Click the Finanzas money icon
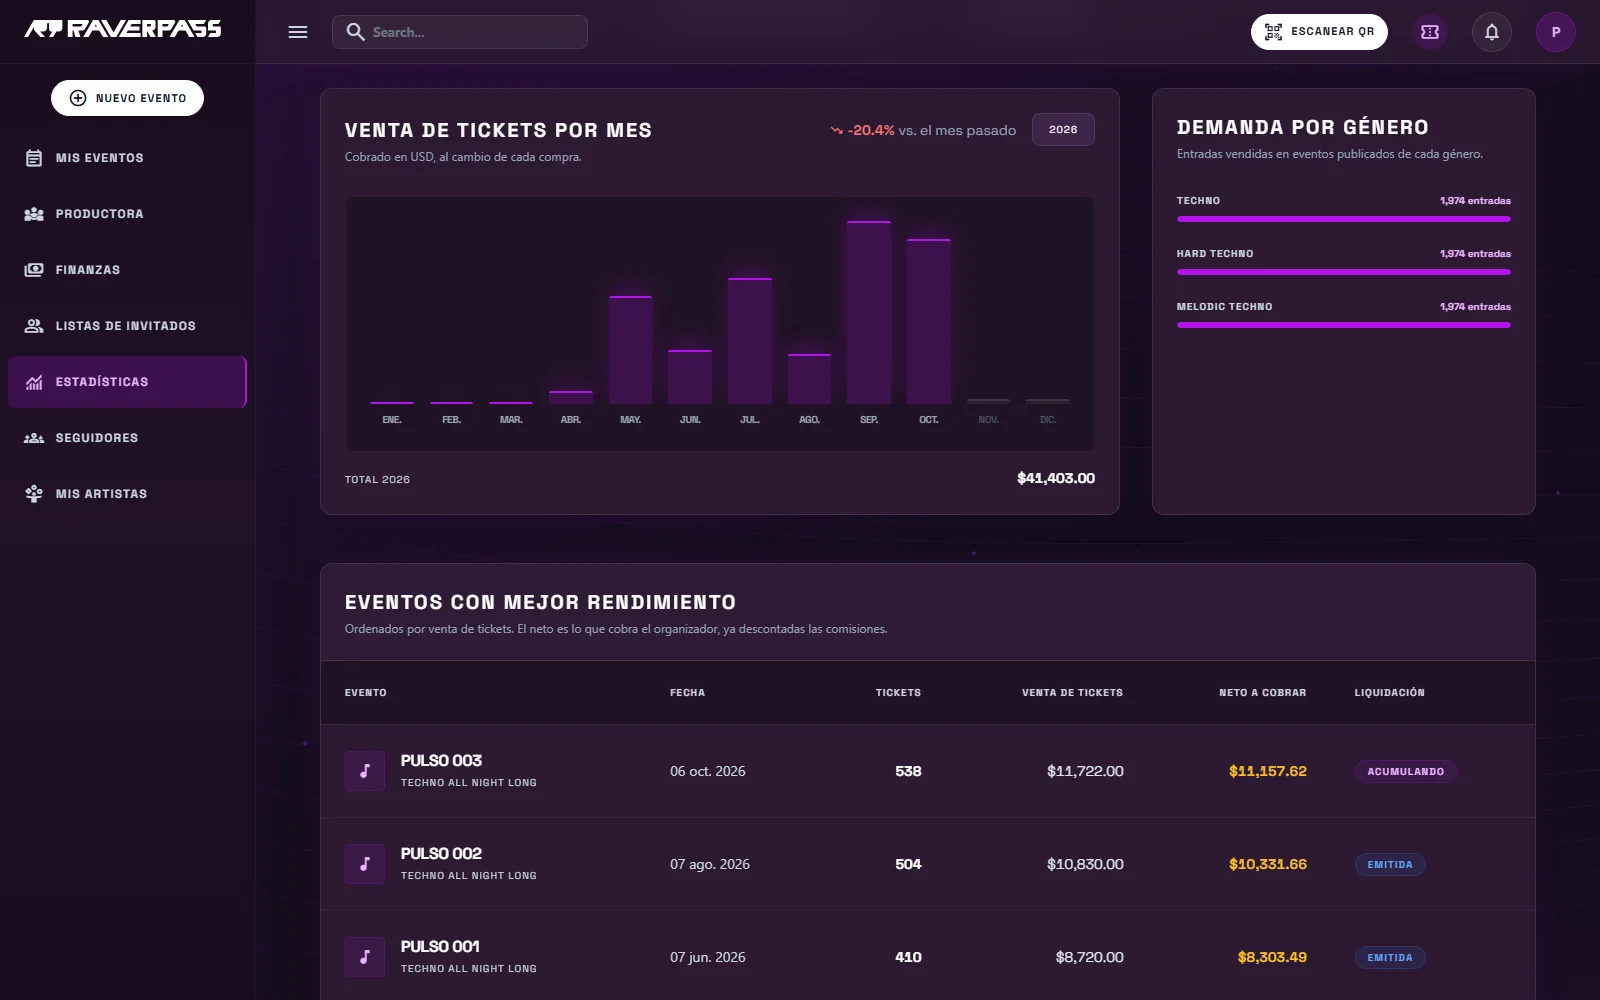Viewport: 1600px width, 1000px height. tap(34, 270)
